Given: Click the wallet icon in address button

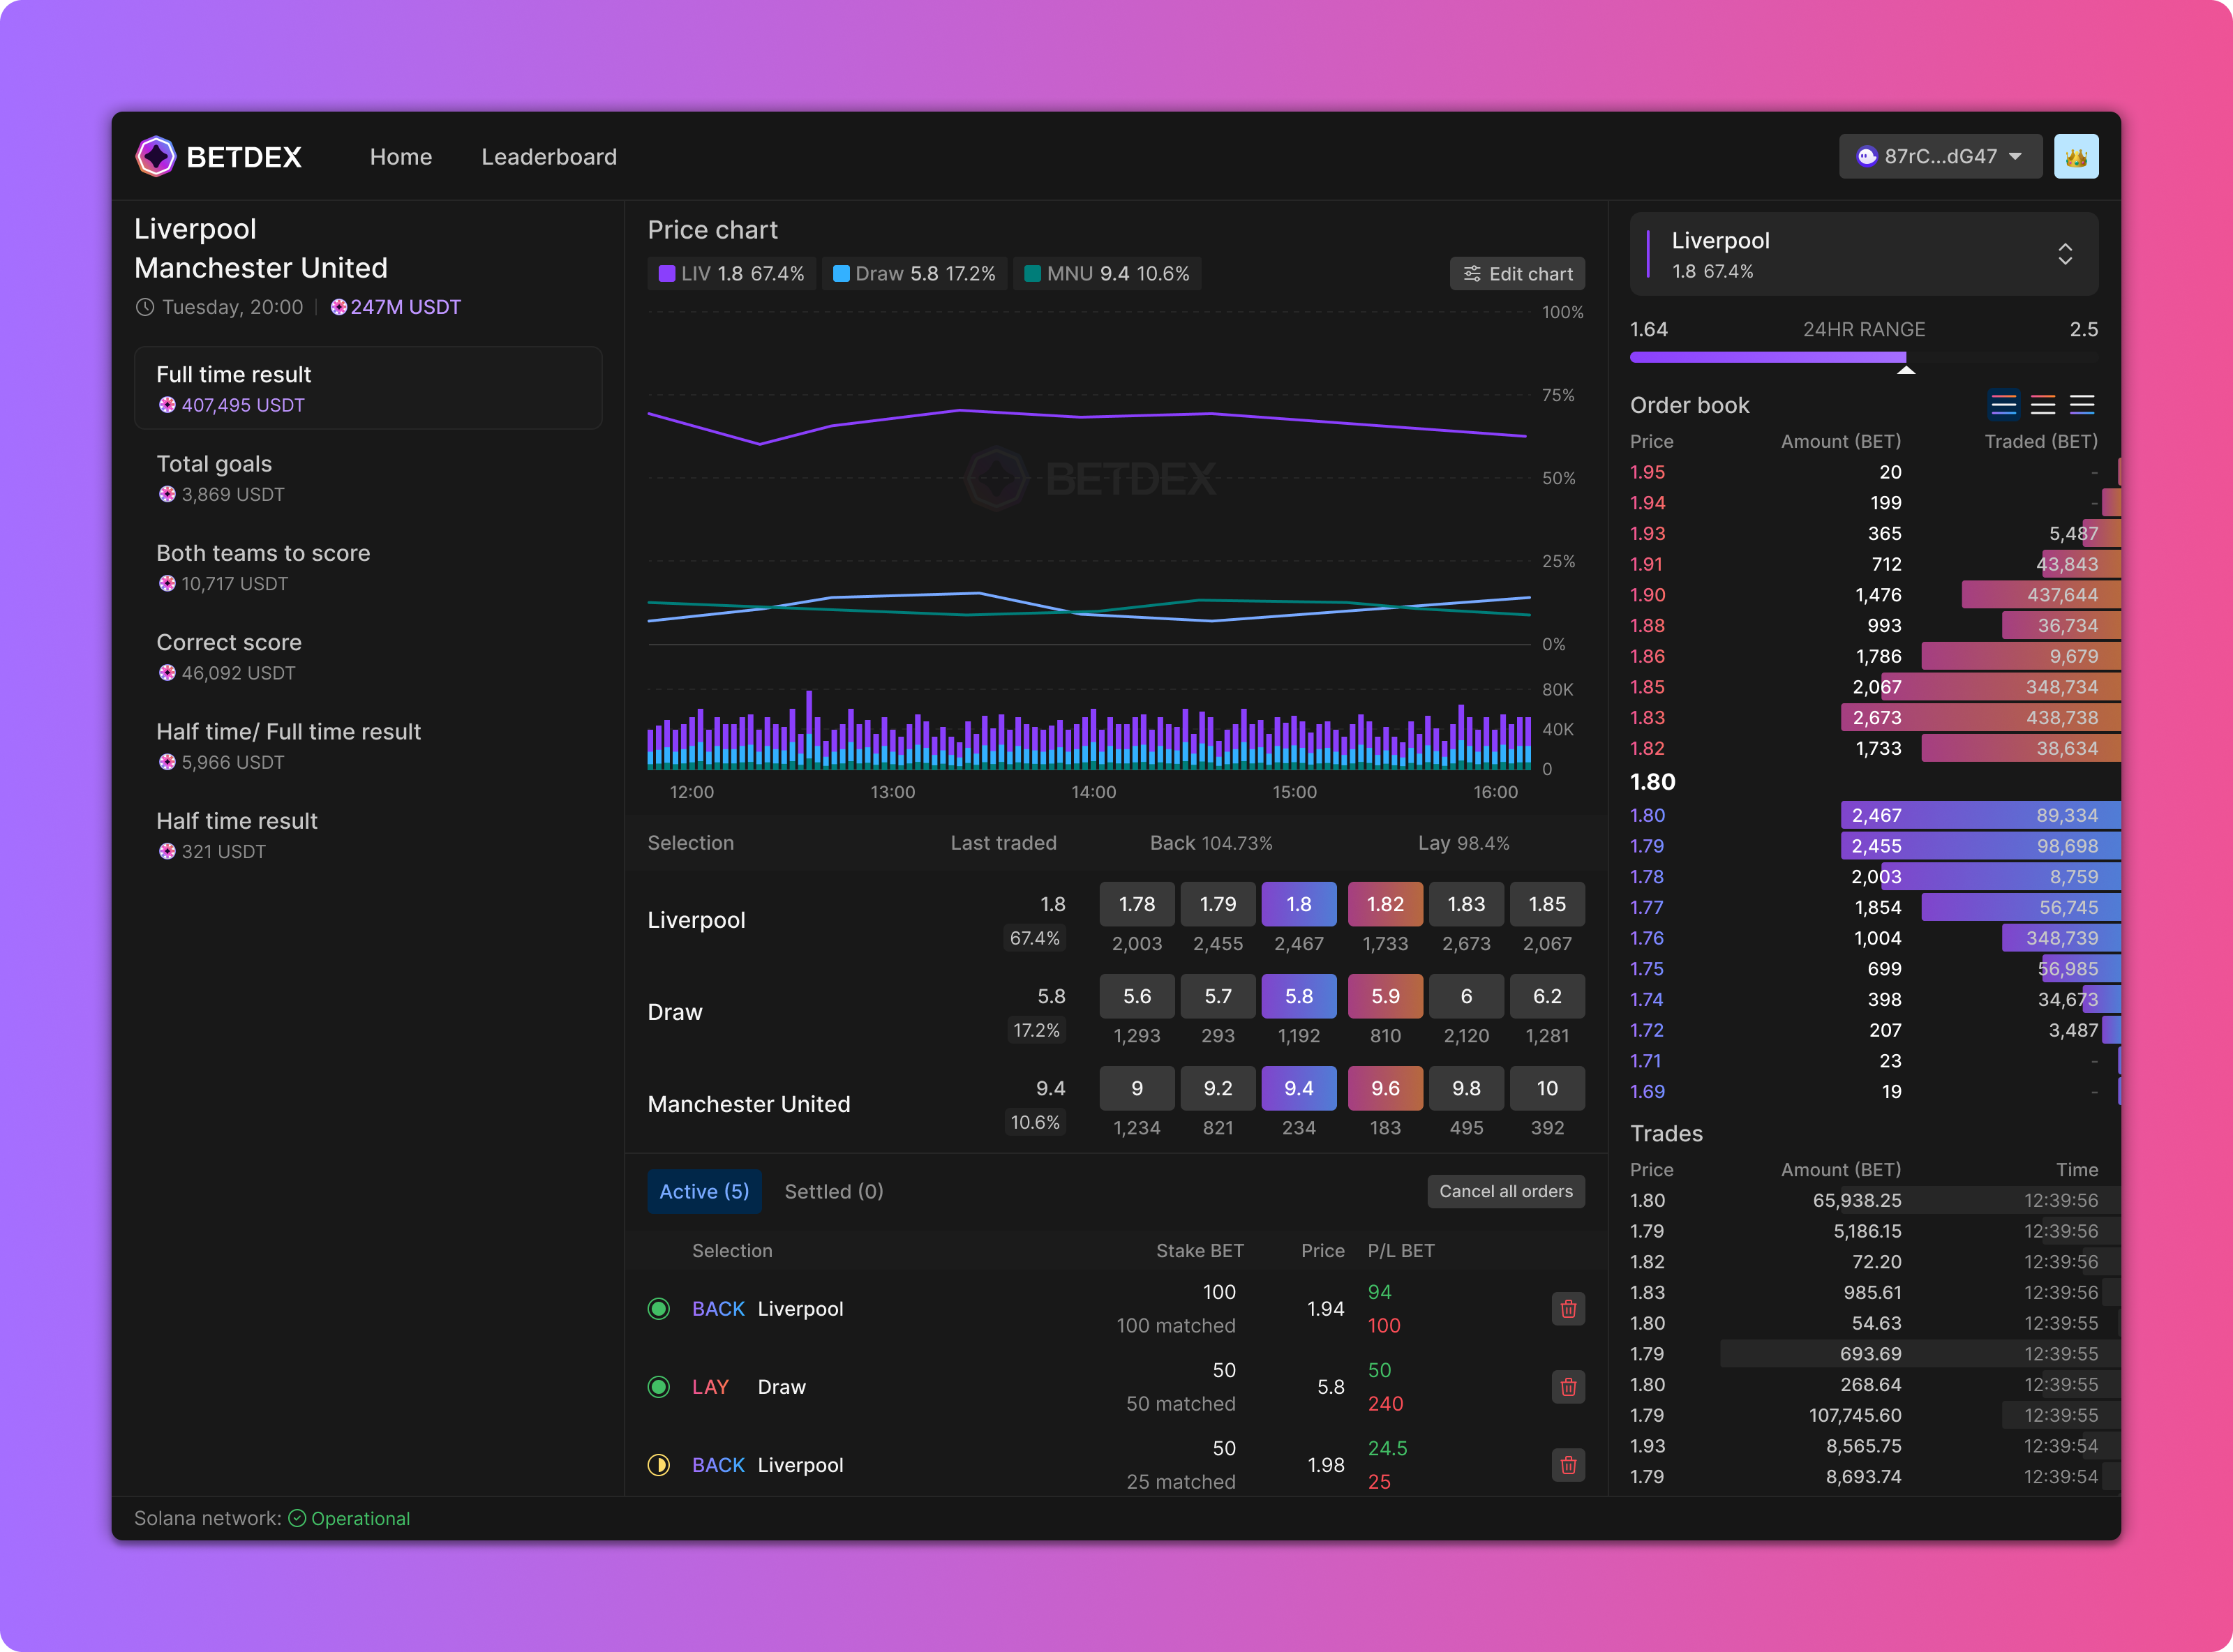Looking at the screenshot, I should coord(1866,157).
